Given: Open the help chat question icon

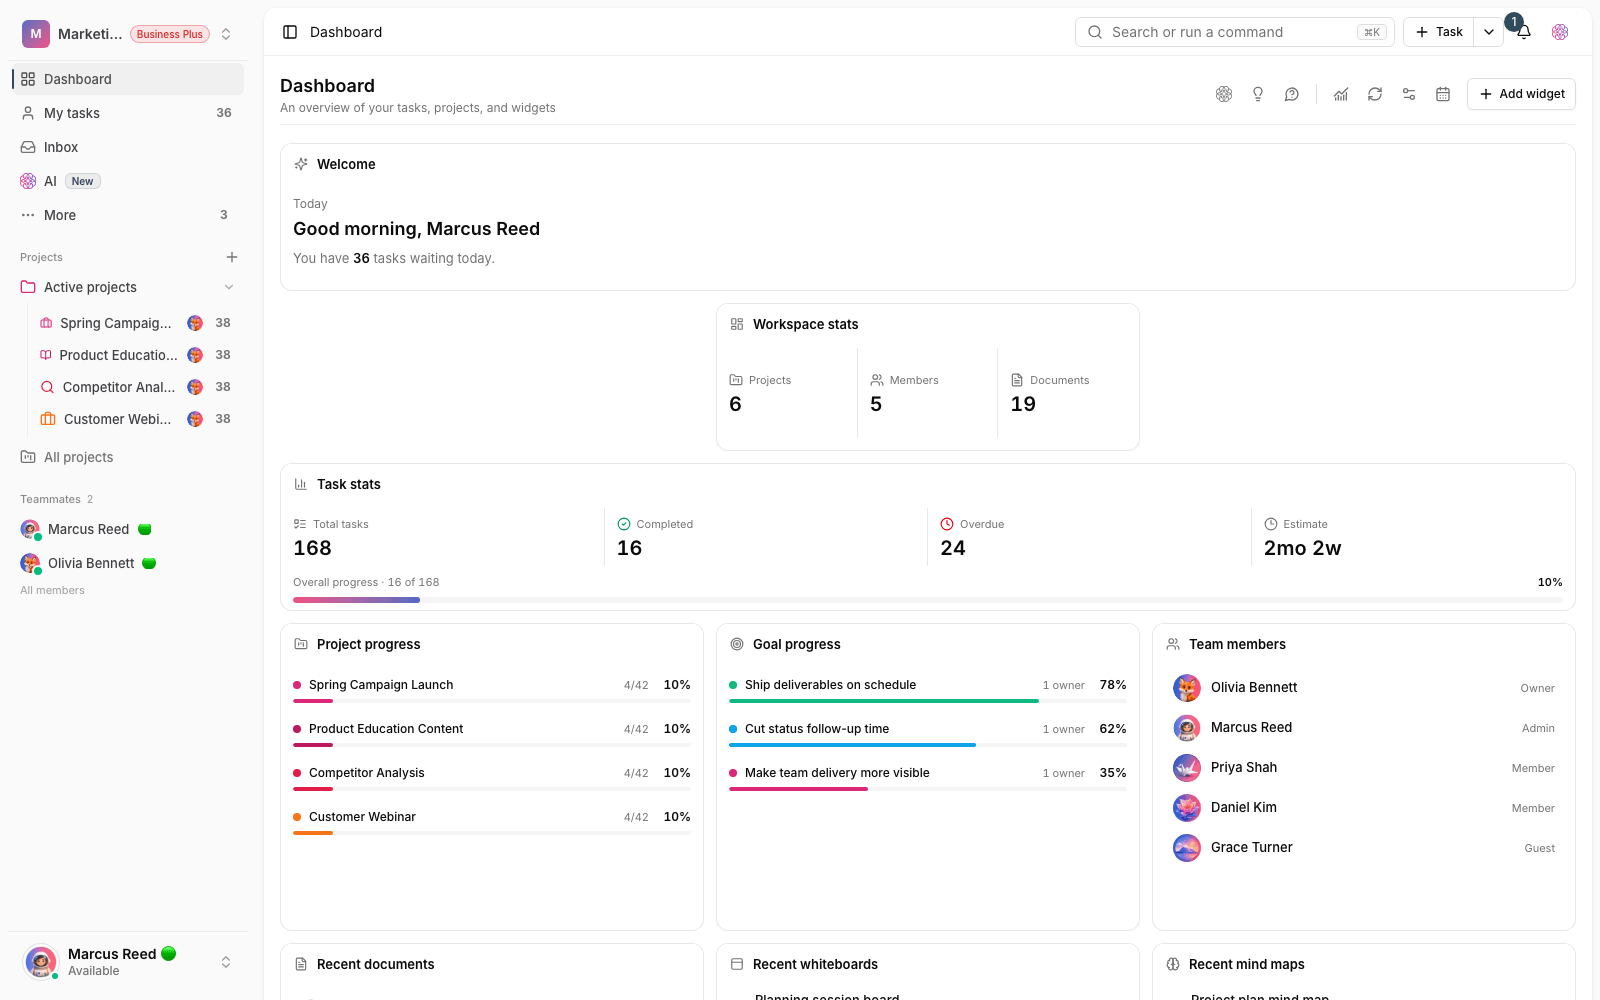Looking at the screenshot, I should 1292,94.
